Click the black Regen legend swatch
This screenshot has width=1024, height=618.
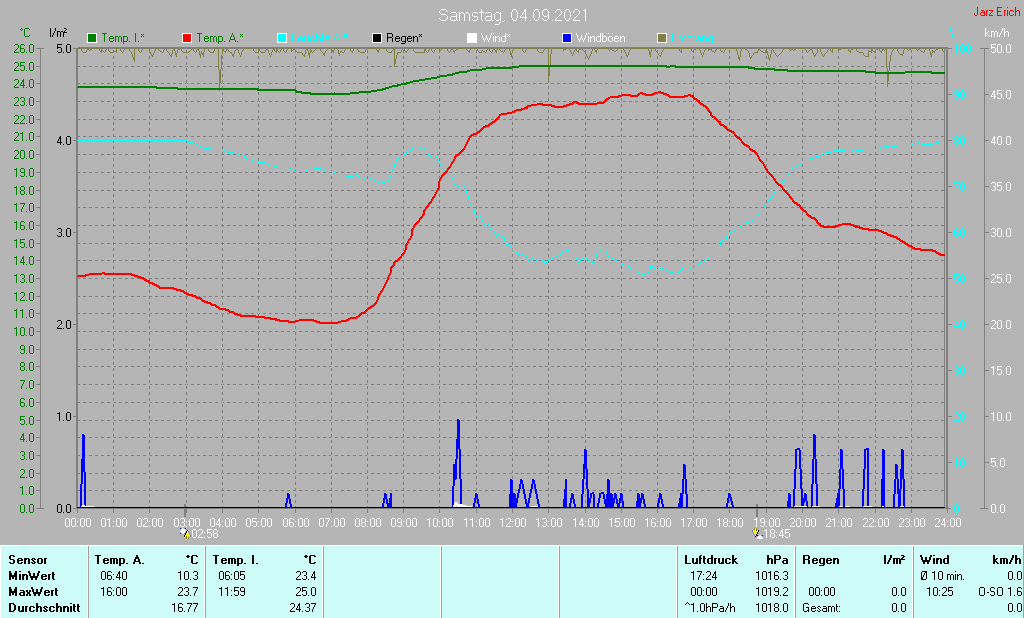pyautogui.click(x=377, y=39)
